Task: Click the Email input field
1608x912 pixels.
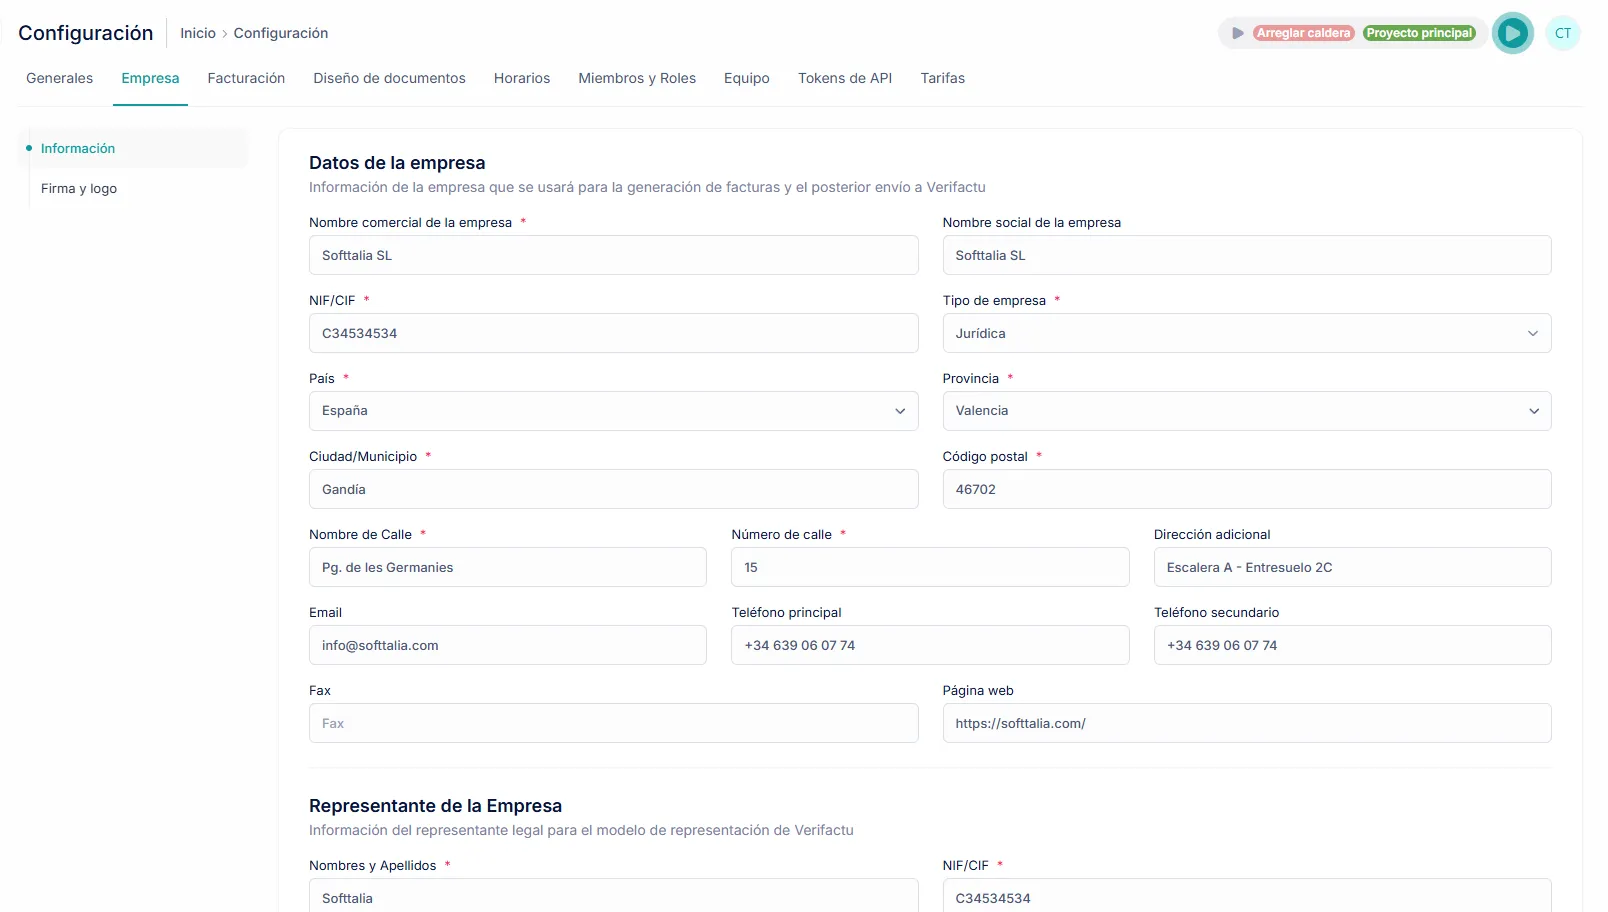Action: (x=507, y=645)
